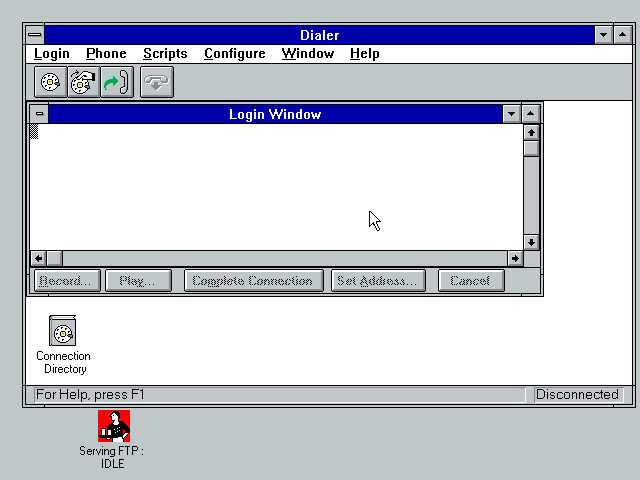Open the Connection Directory icon

point(63,344)
